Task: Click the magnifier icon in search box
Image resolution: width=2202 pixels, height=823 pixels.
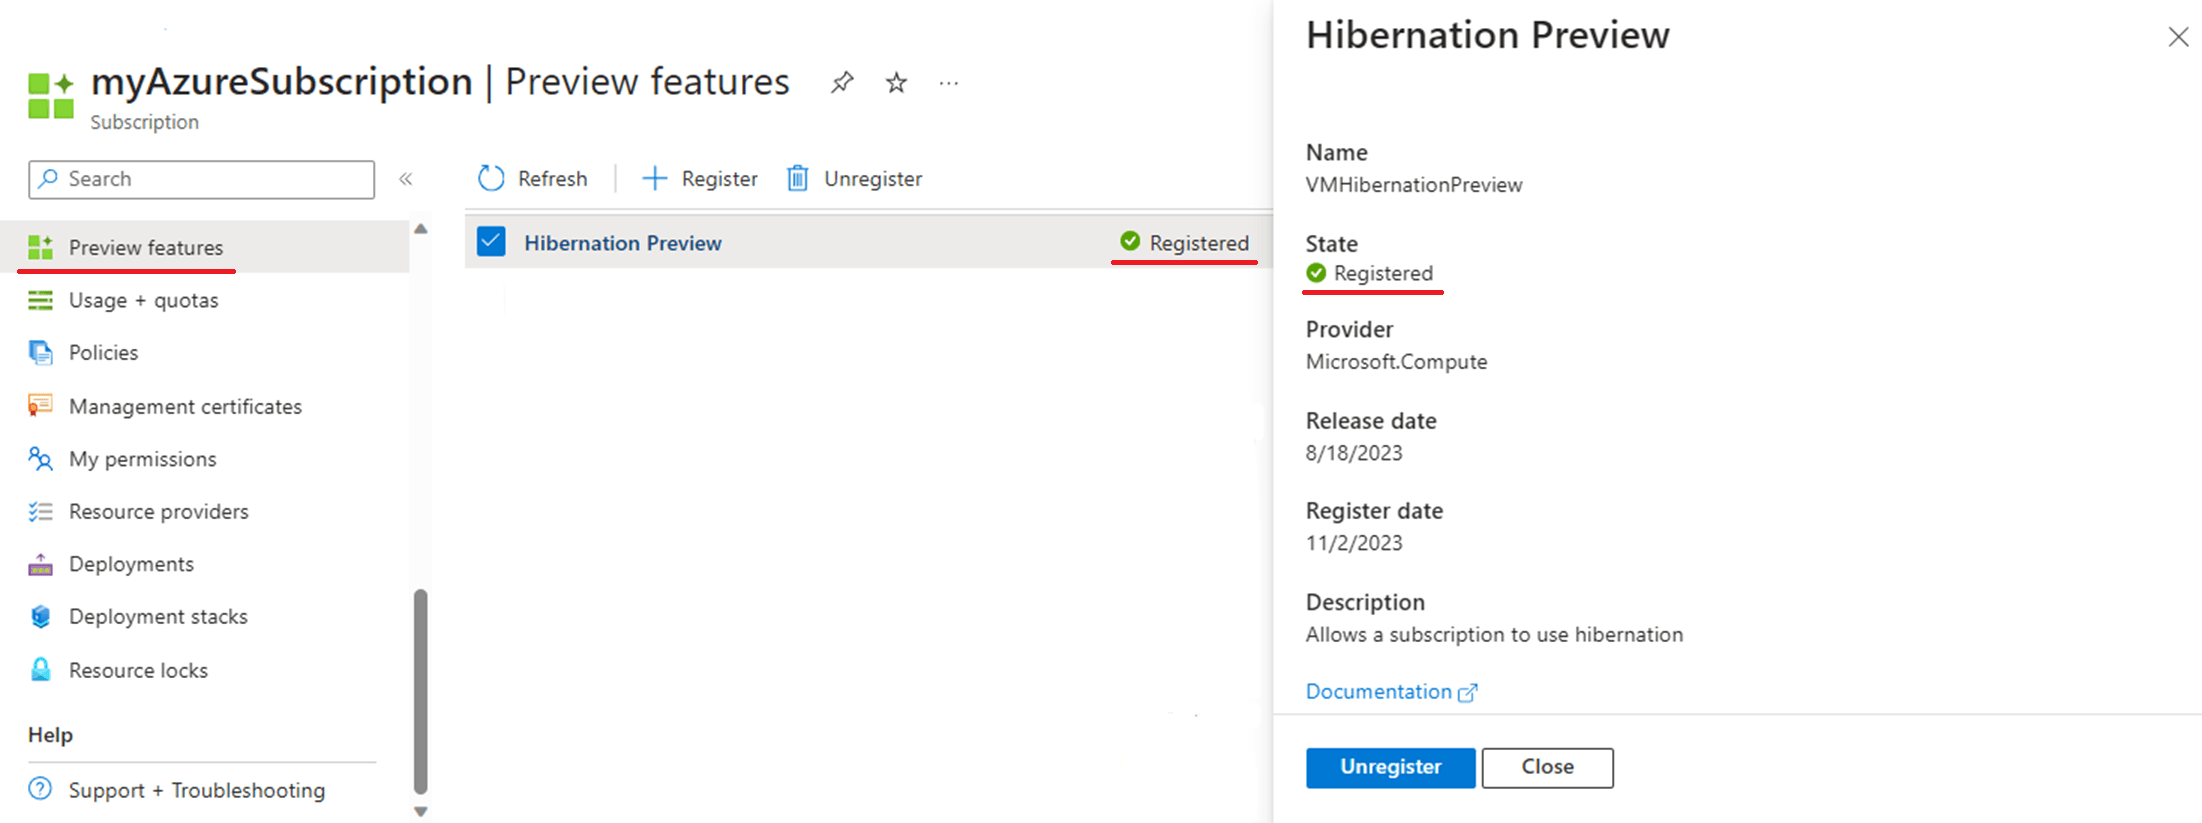Action: pyautogui.click(x=48, y=178)
